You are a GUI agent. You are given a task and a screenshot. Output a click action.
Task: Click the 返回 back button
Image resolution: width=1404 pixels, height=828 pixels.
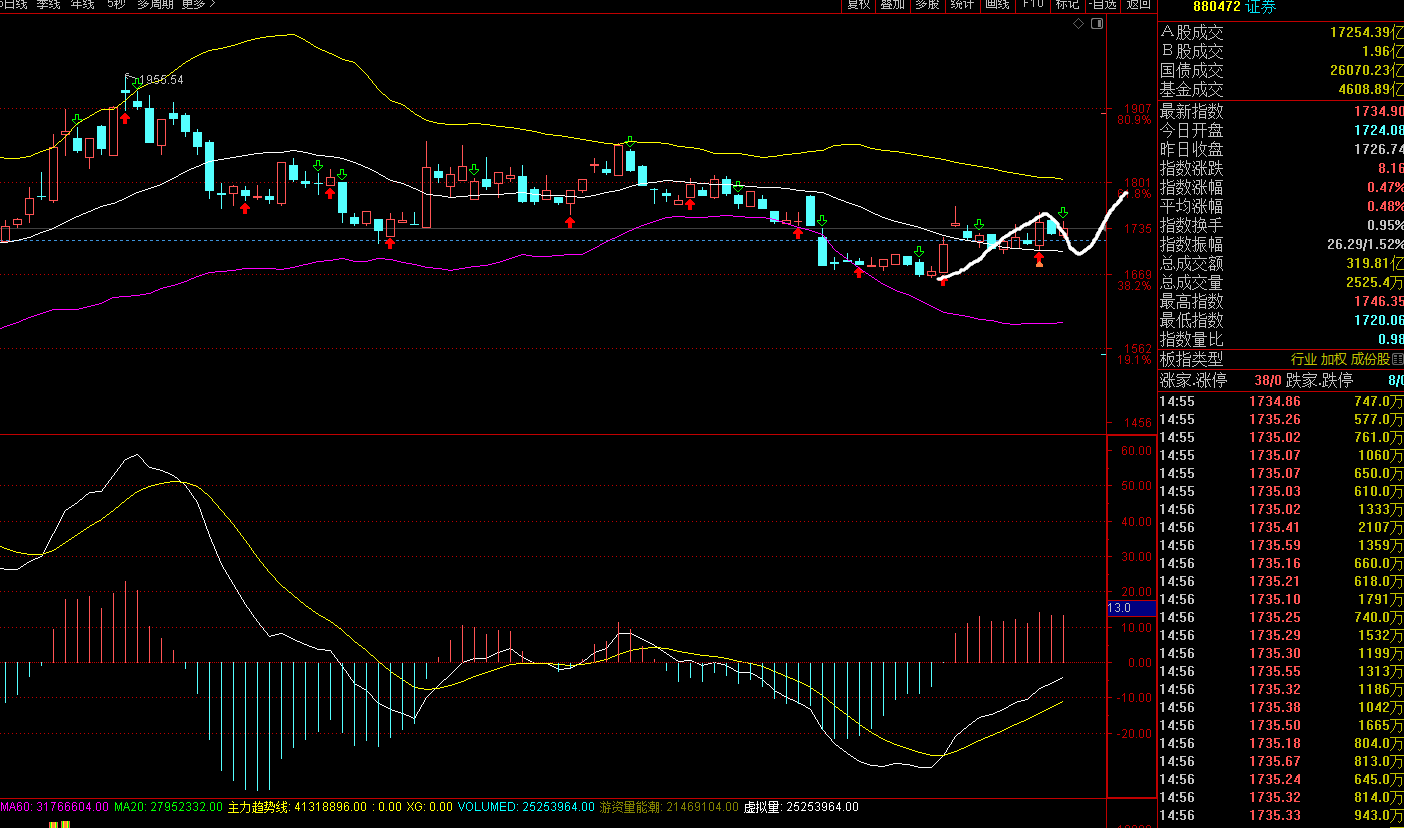point(1138,4)
